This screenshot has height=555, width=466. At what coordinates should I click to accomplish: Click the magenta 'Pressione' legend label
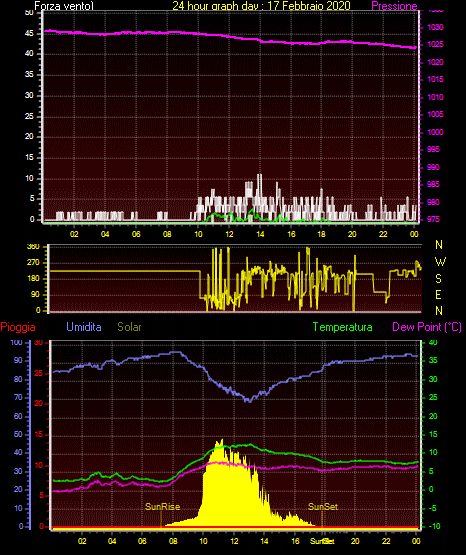click(394, 6)
